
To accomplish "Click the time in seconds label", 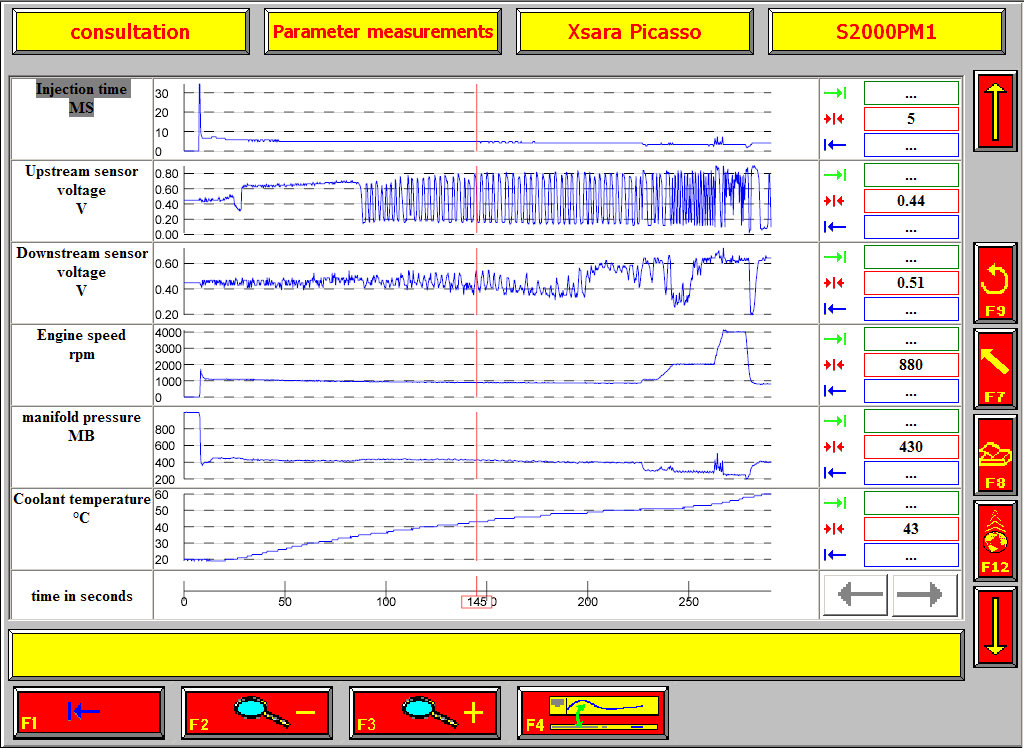I will (82, 596).
